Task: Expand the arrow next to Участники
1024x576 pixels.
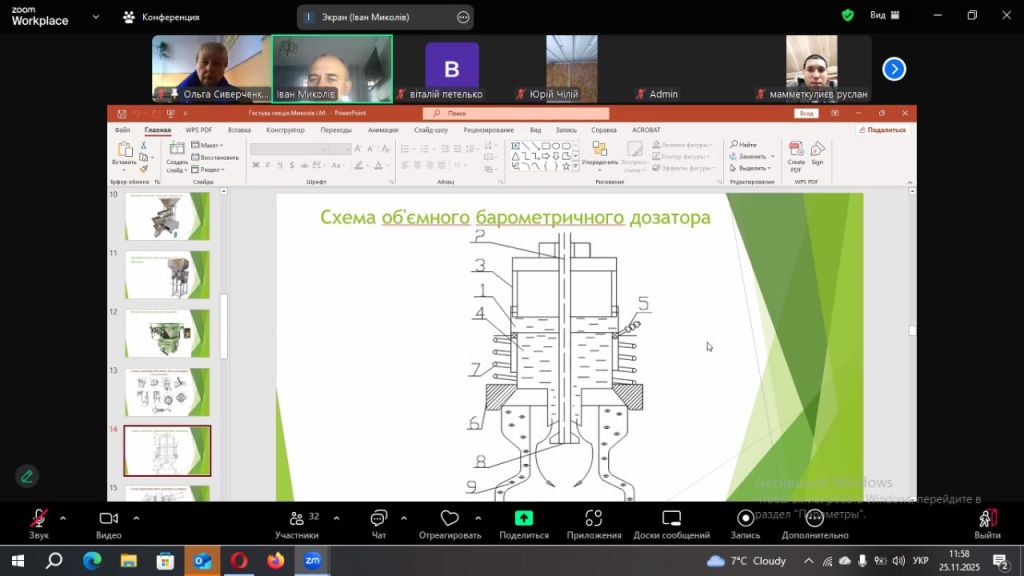Action: pos(336,518)
